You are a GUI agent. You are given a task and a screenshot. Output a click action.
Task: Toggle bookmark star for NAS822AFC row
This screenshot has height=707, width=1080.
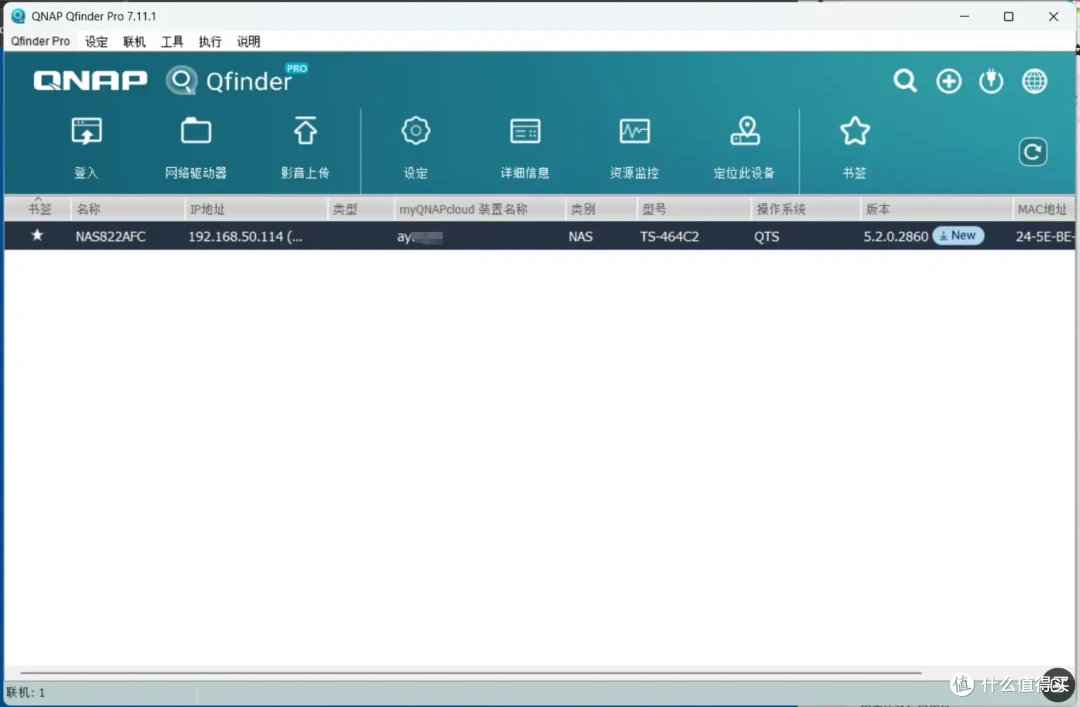pyautogui.click(x=37, y=236)
